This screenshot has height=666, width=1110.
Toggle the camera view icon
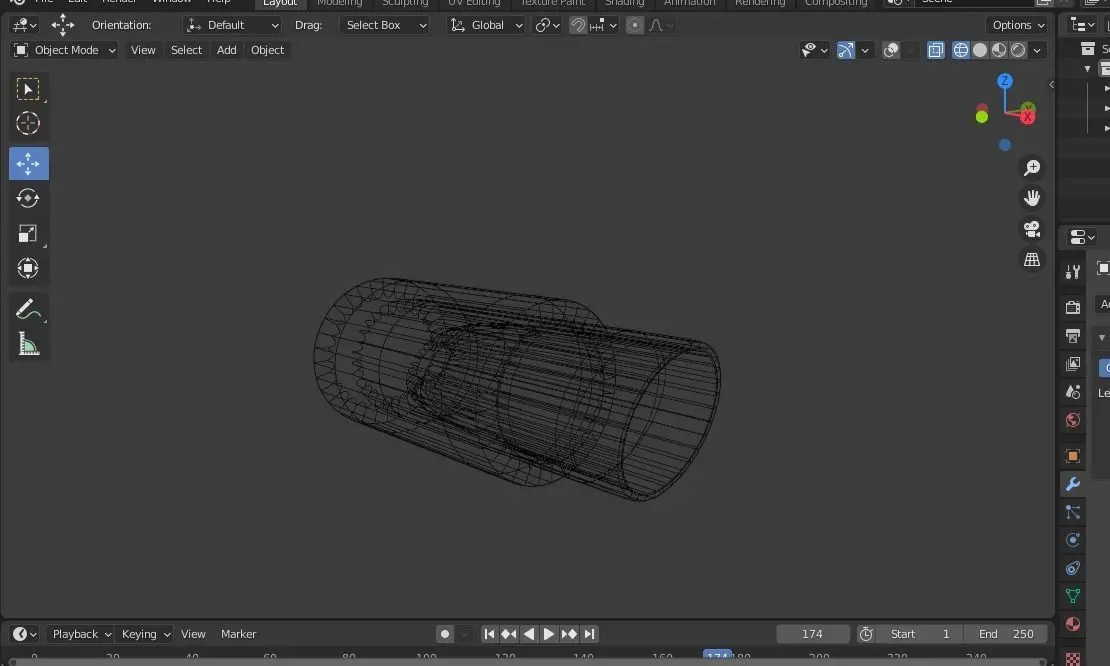[1032, 229]
